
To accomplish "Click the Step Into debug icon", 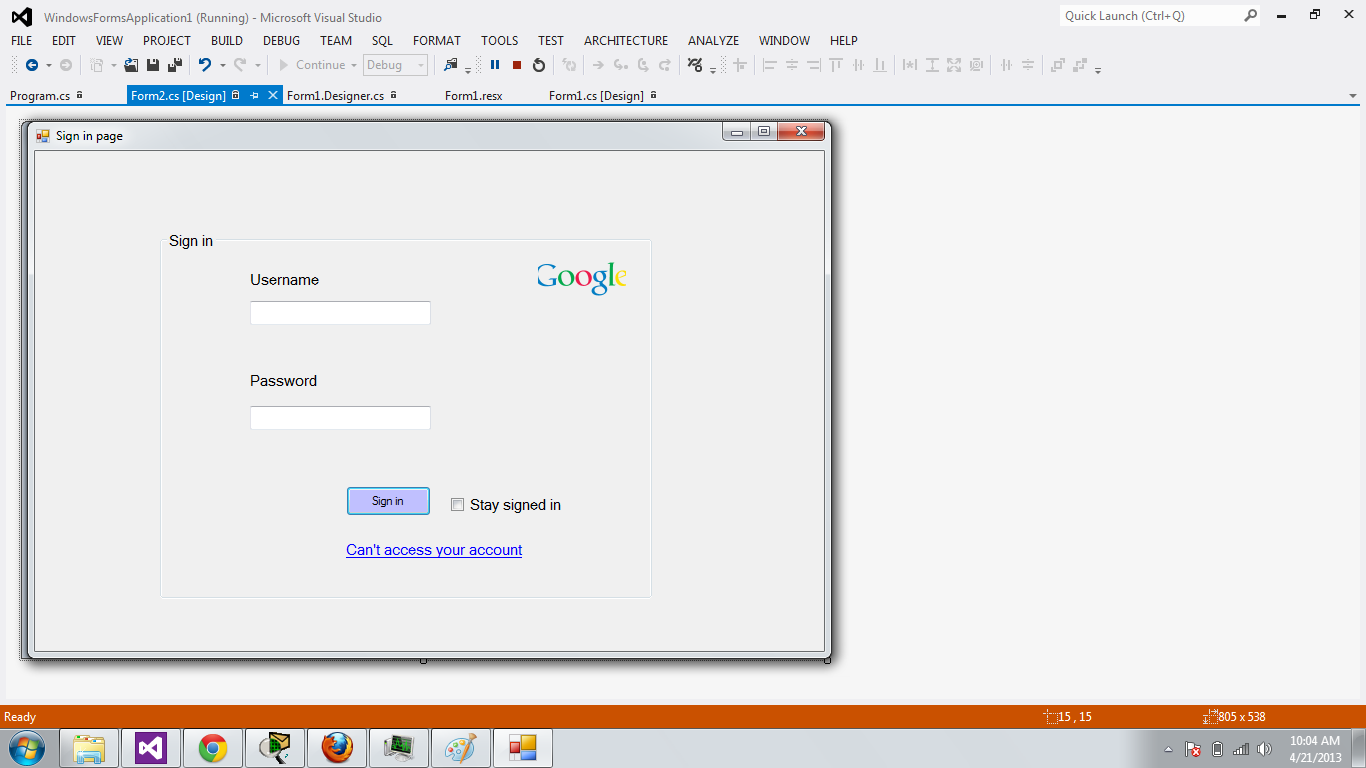I will click(x=620, y=64).
